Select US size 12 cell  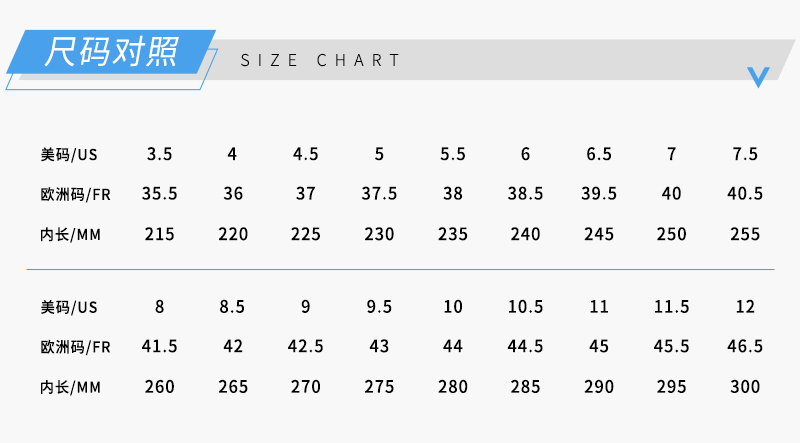pos(745,307)
